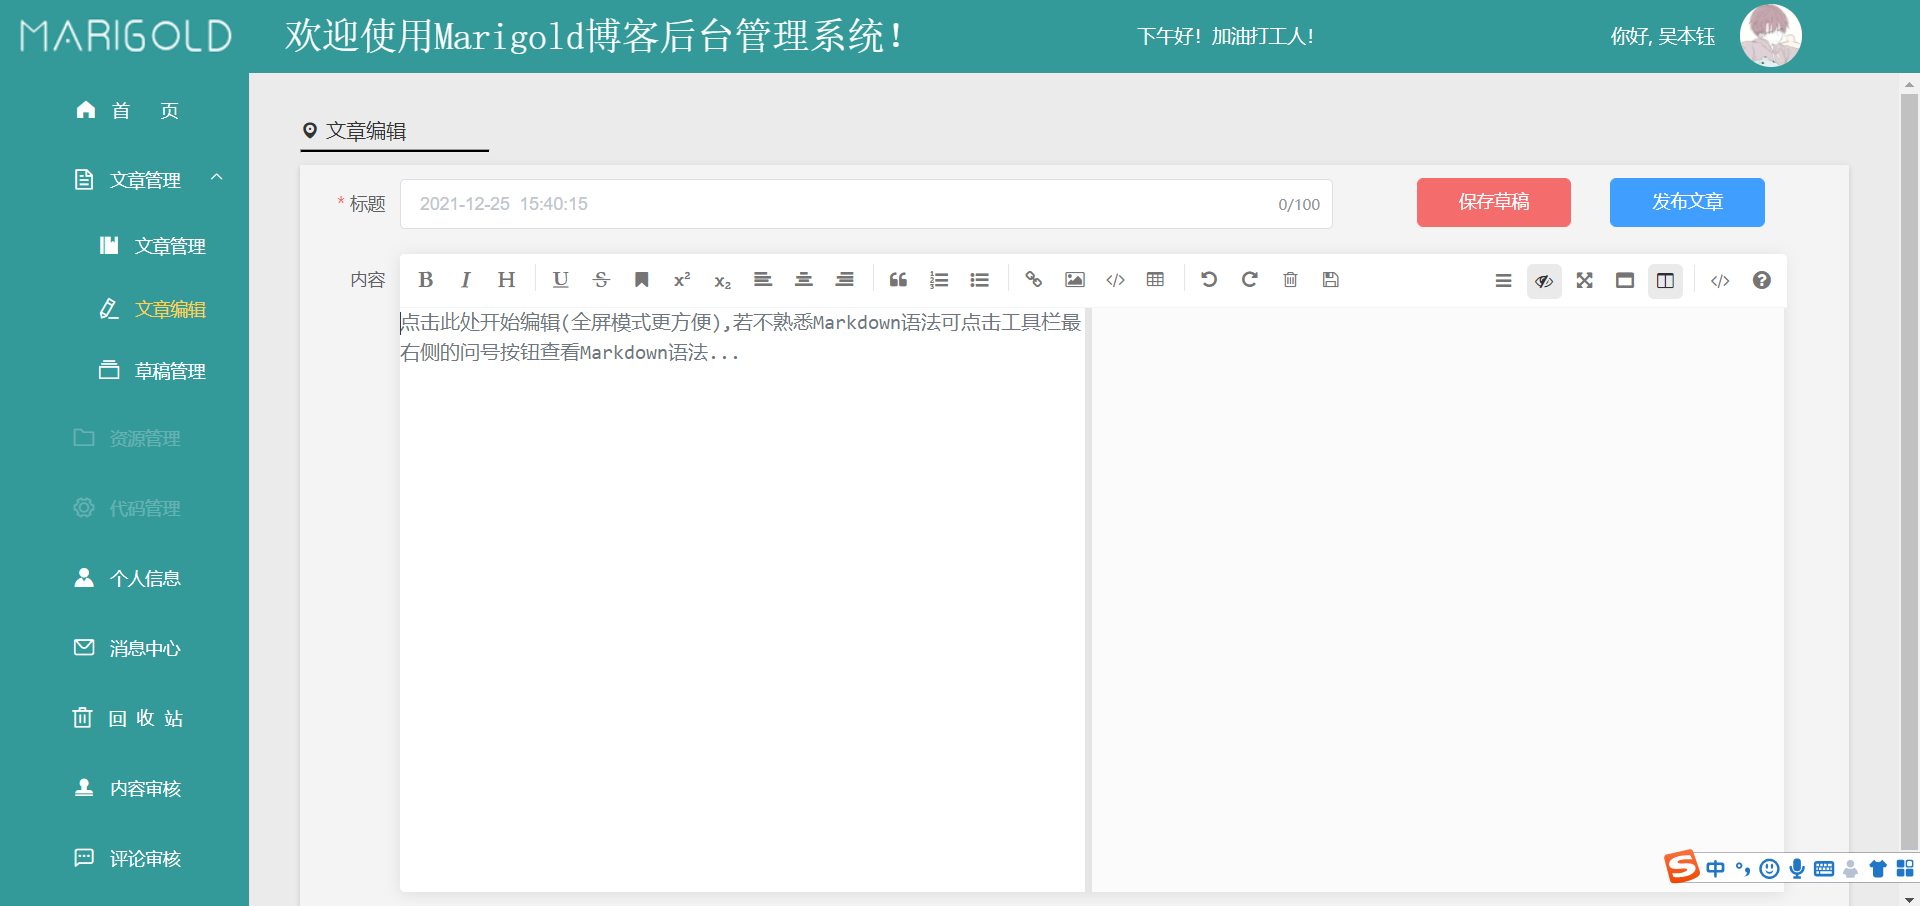Insert a table in the editor
Viewport: 1920px width, 906px height.
tap(1155, 280)
